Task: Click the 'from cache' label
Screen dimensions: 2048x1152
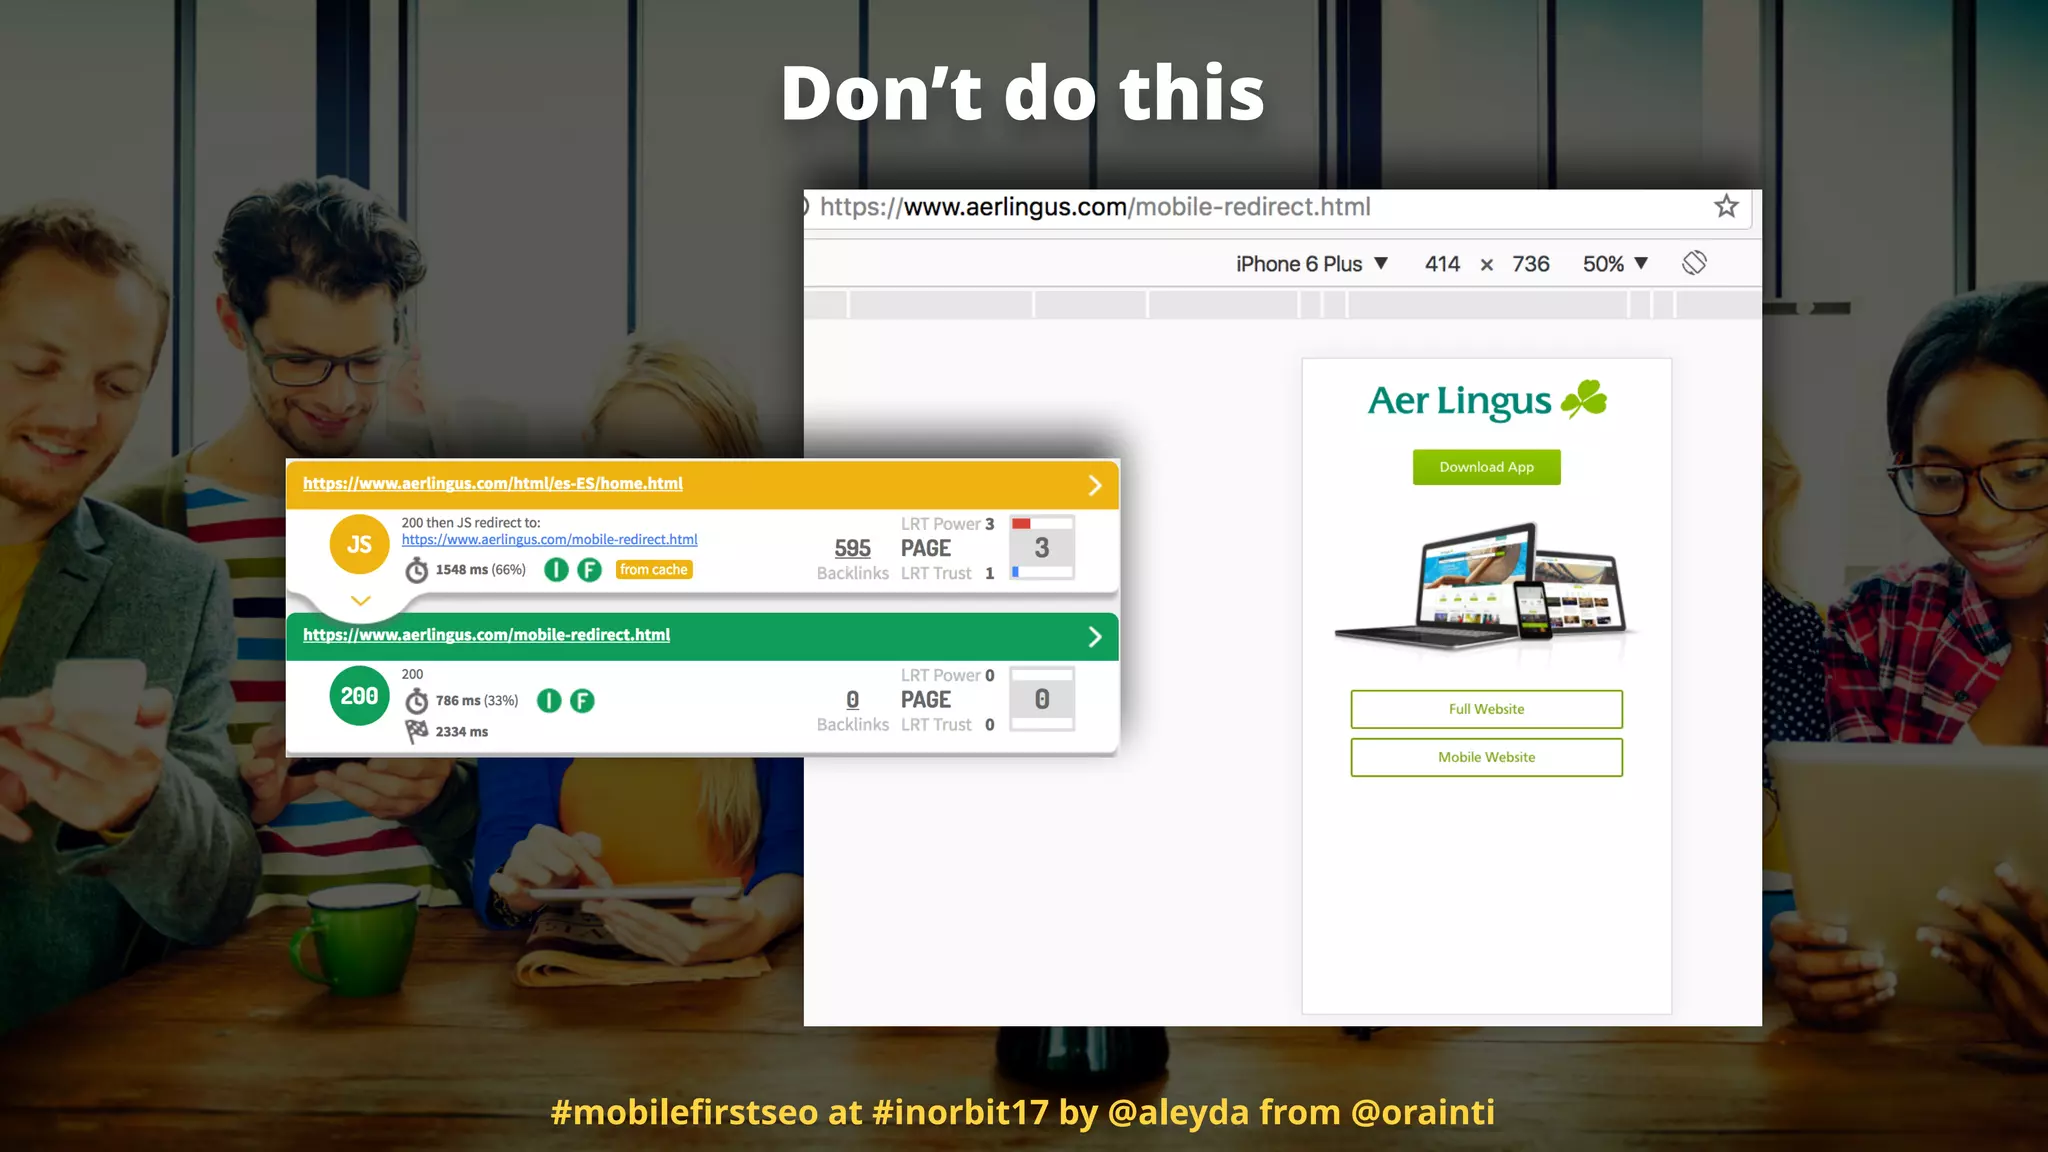Action: pos(654,569)
